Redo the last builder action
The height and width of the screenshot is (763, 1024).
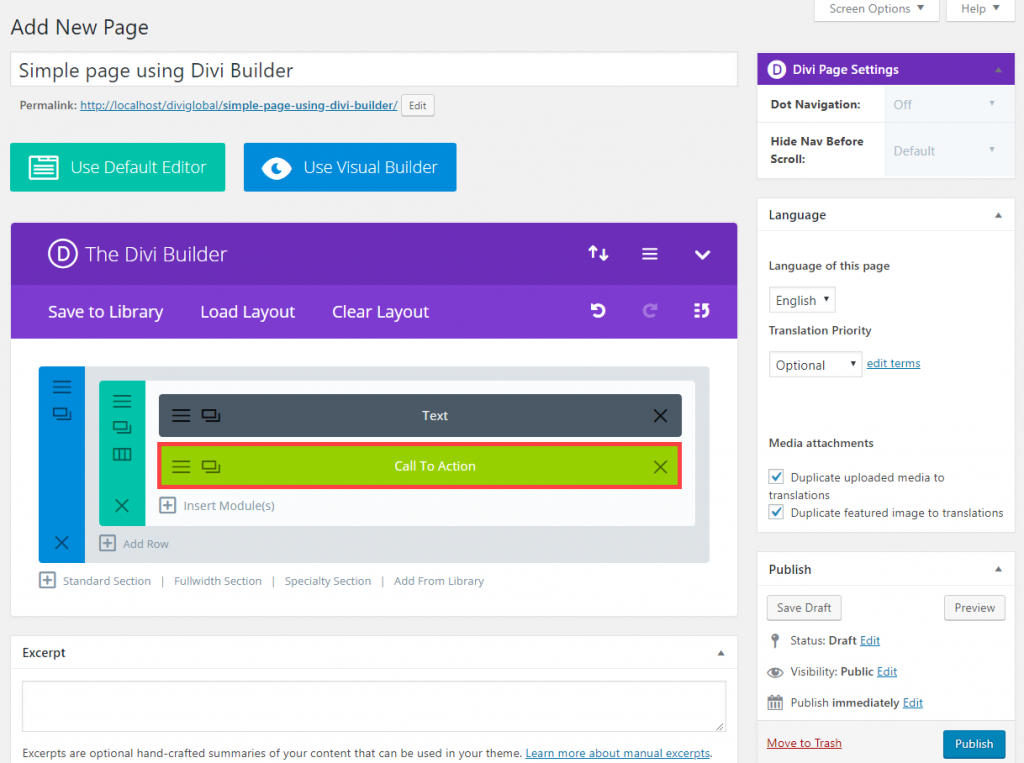click(x=650, y=311)
